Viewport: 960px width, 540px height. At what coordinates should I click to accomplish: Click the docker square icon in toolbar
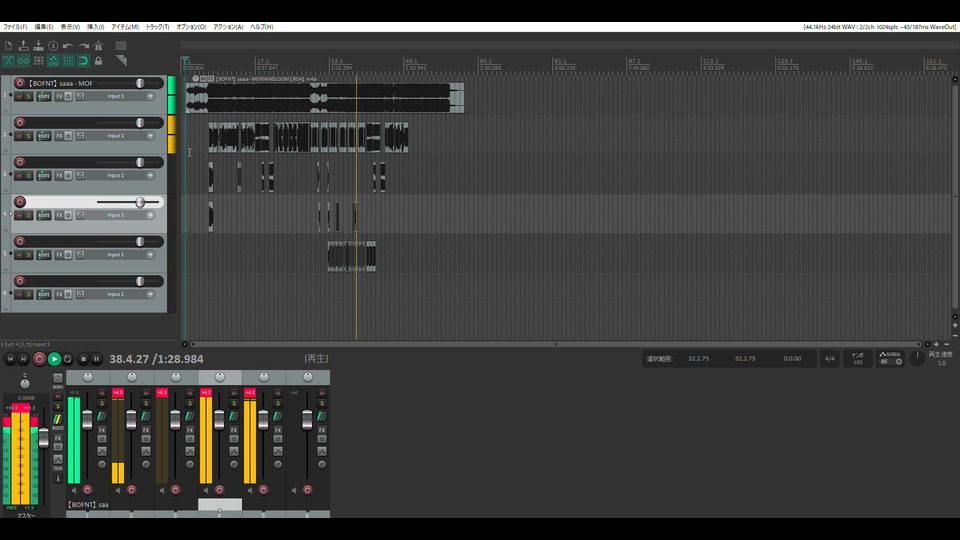(121, 46)
